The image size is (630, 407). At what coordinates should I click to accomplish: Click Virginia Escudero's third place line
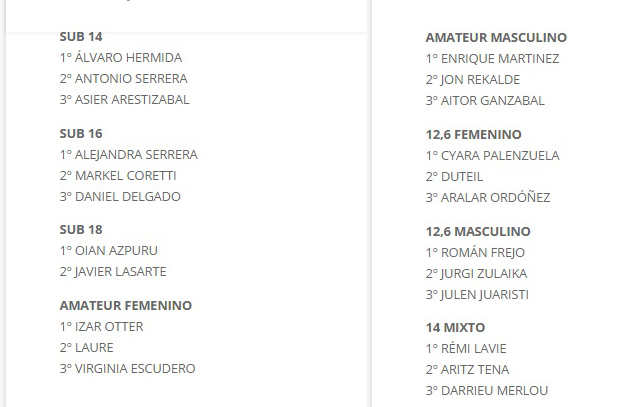tap(127, 368)
